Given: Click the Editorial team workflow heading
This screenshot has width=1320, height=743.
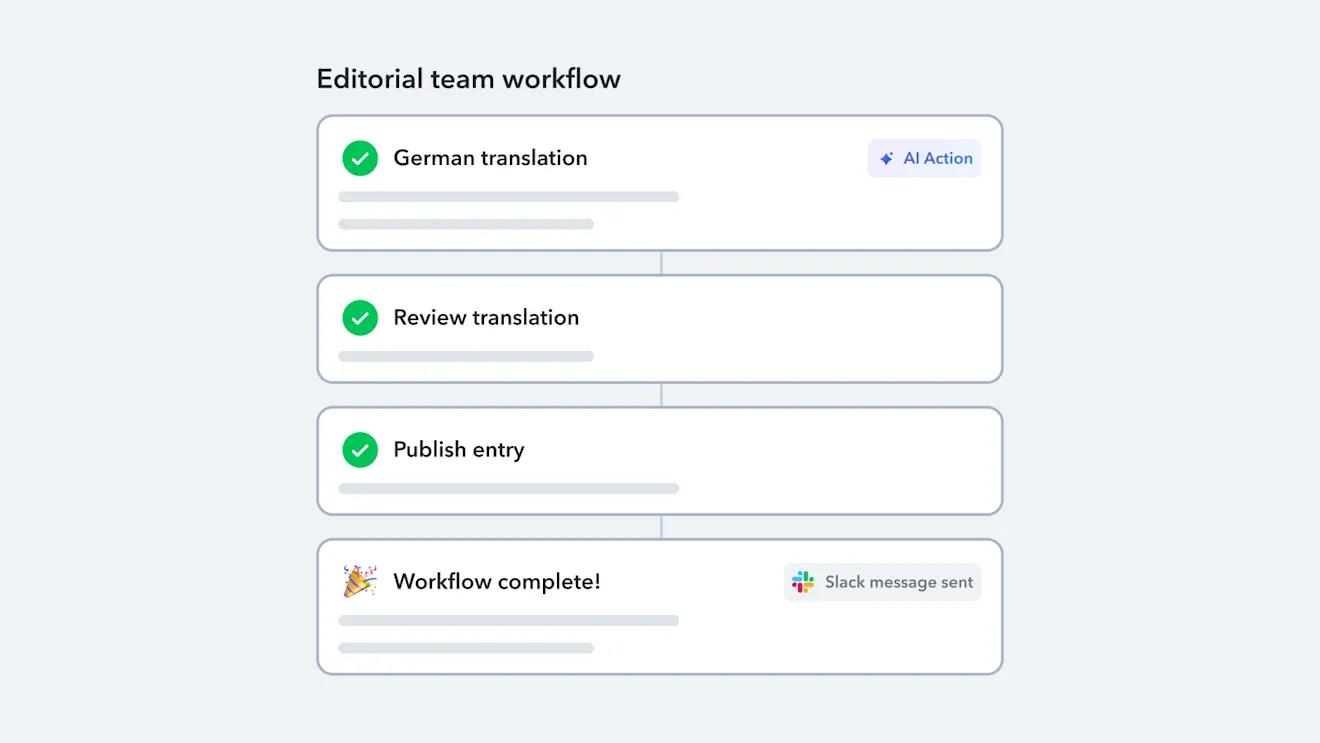Looking at the screenshot, I should coord(468,79).
